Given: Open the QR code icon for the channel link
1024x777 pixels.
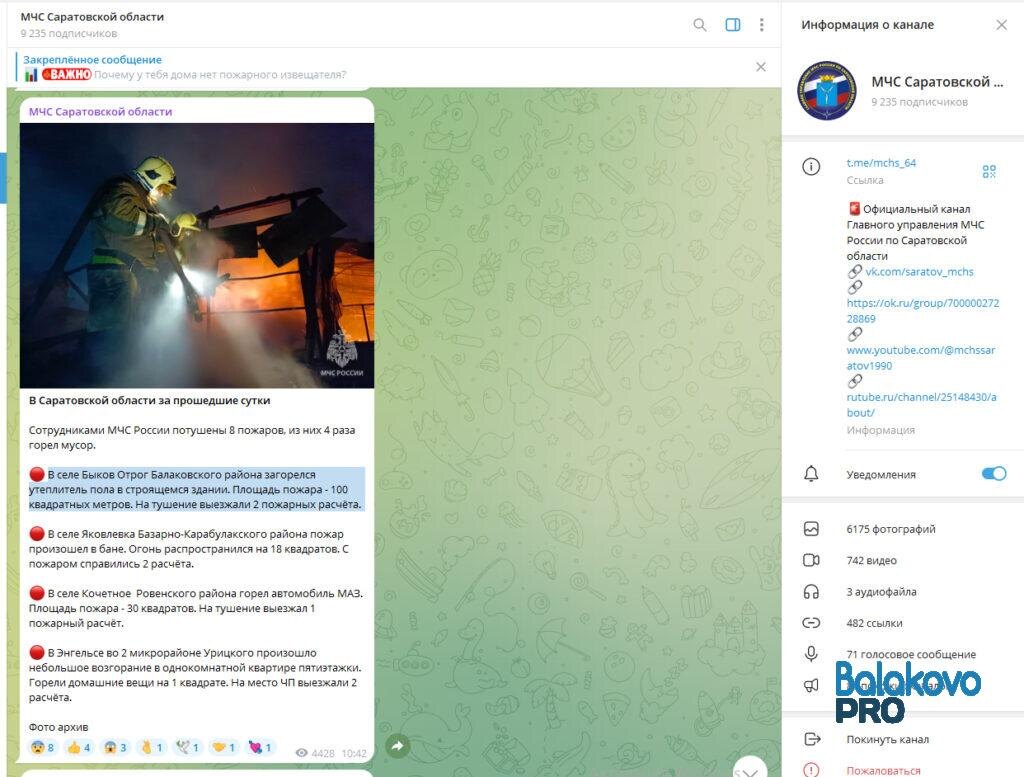Looking at the screenshot, I should pos(989,171).
